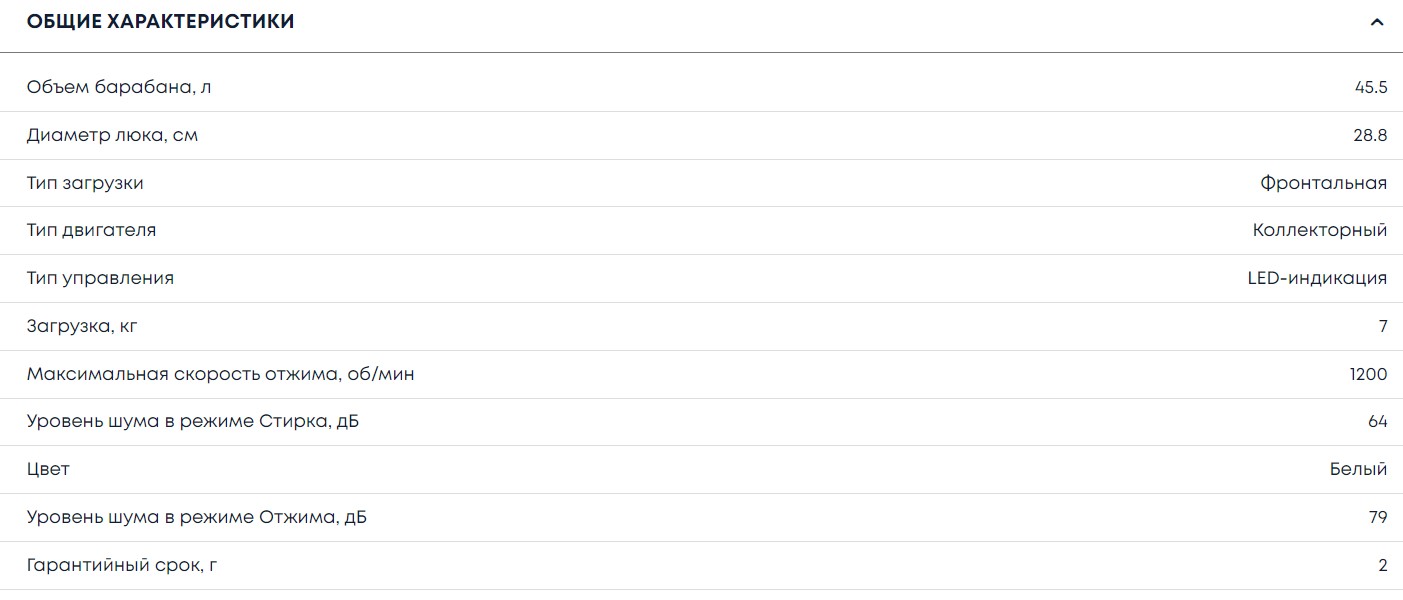Click Уровень шума в режиме Стирка label
Viewport: 1403px width, 600px height.
click(x=193, y=422)
